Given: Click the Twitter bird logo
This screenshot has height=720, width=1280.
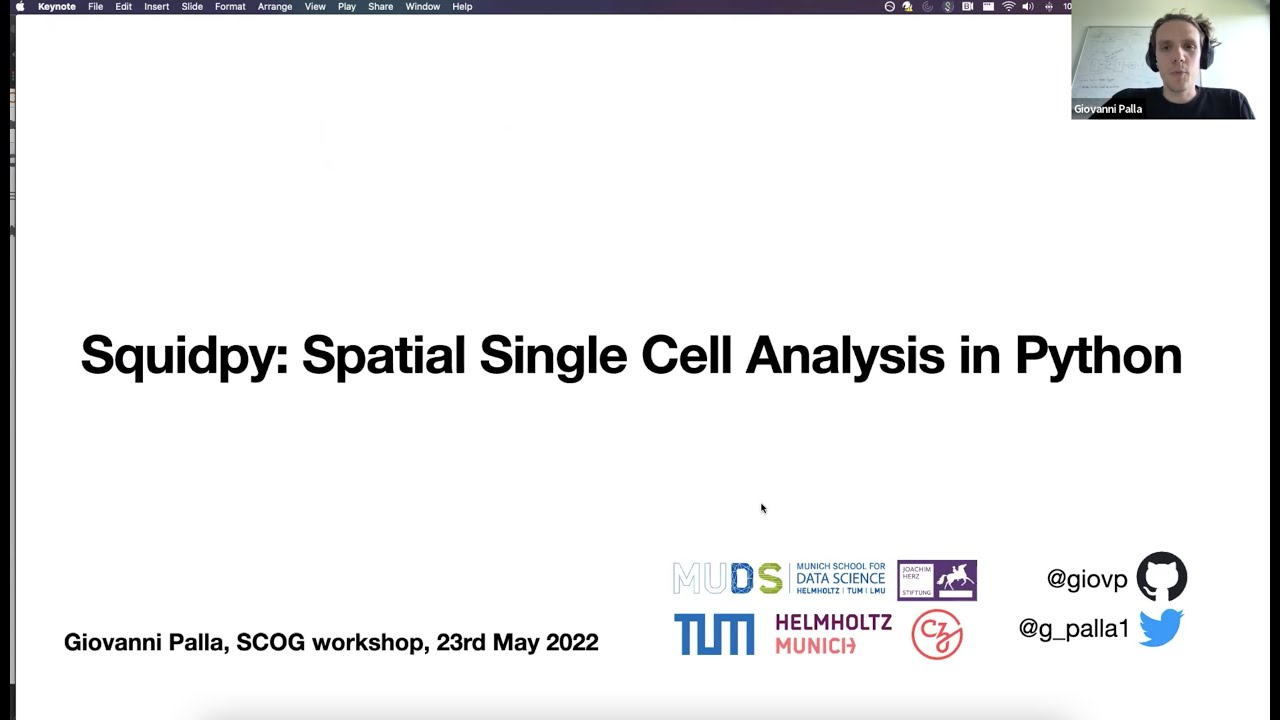Looking at the screenshot, I should [1161, 628].
